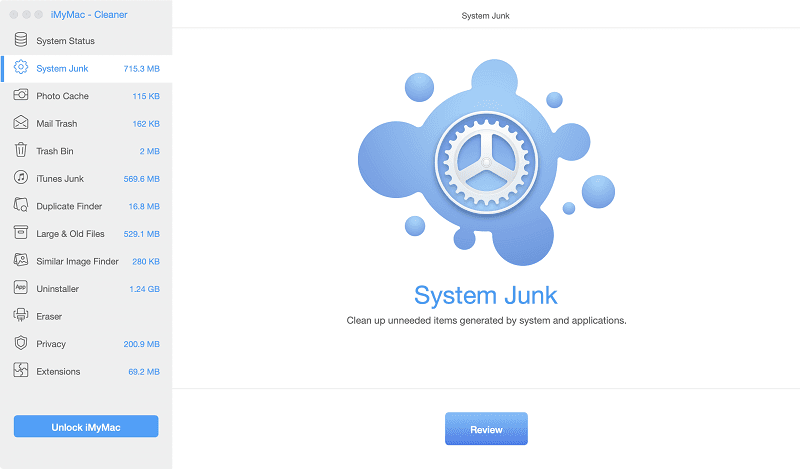Go to the Uninstaller section
Screen dimensions: 800x469
(86, 289)
